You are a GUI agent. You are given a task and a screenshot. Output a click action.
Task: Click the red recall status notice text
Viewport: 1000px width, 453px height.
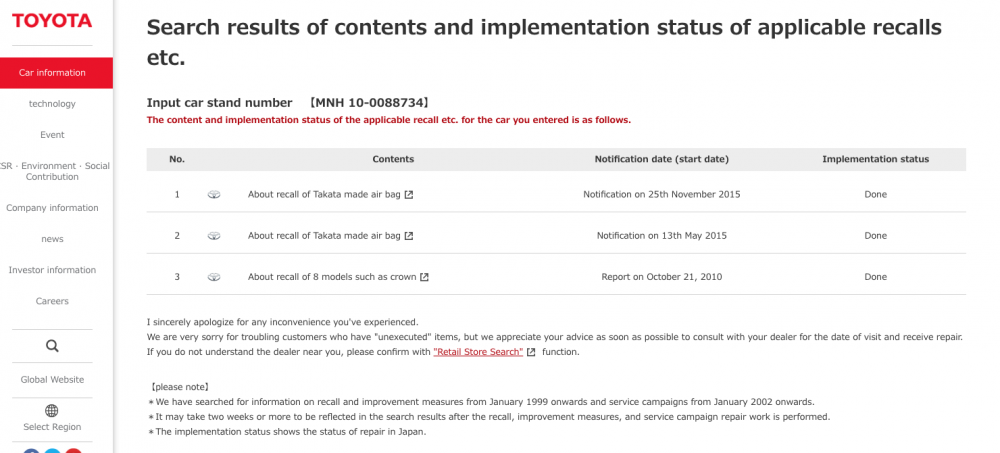[x=388, y=120]
